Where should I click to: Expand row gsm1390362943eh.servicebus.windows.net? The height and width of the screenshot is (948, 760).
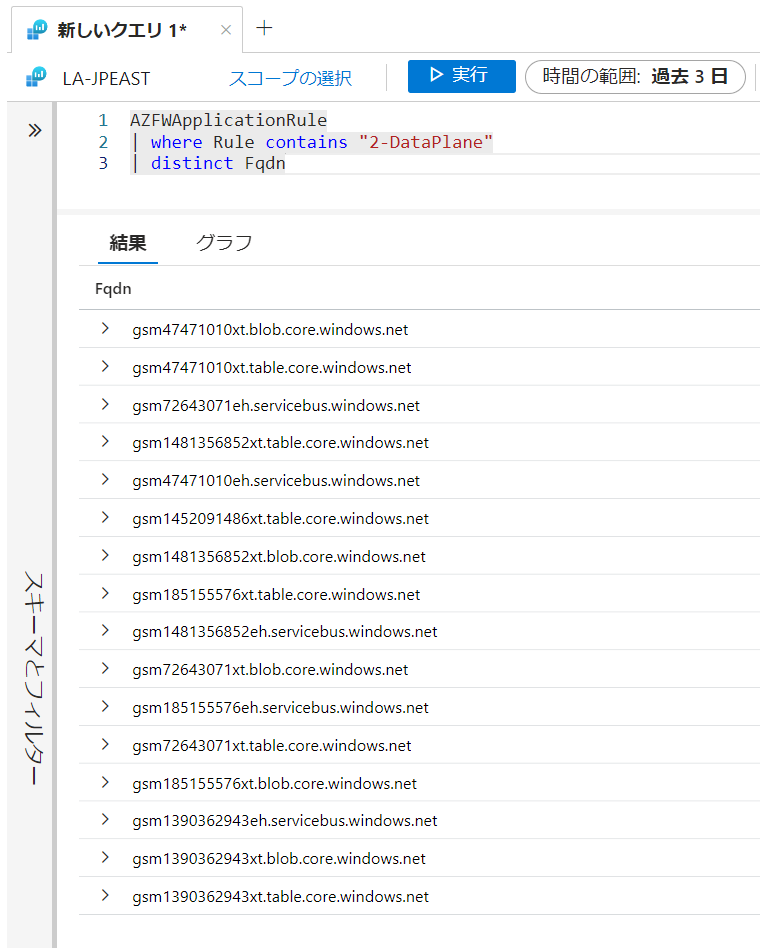pos(105,820)
